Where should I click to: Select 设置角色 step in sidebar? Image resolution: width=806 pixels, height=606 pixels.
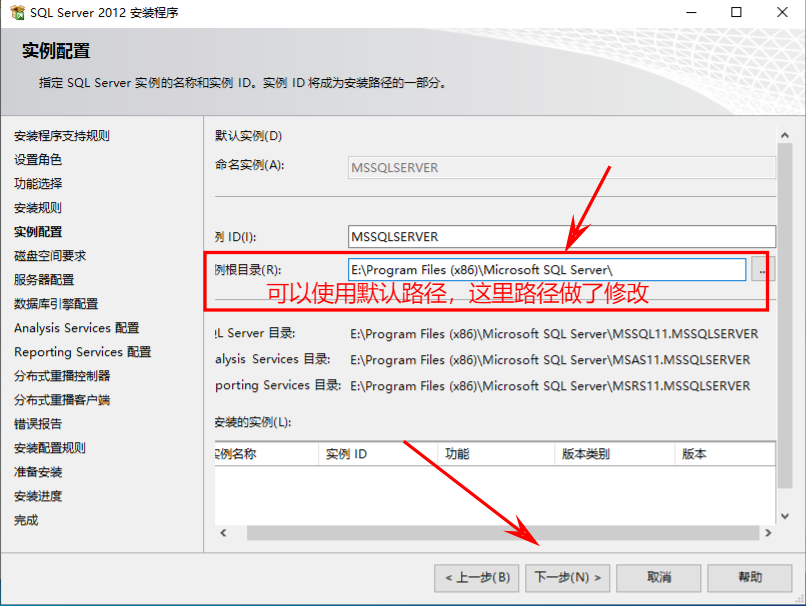pos(38,160)
